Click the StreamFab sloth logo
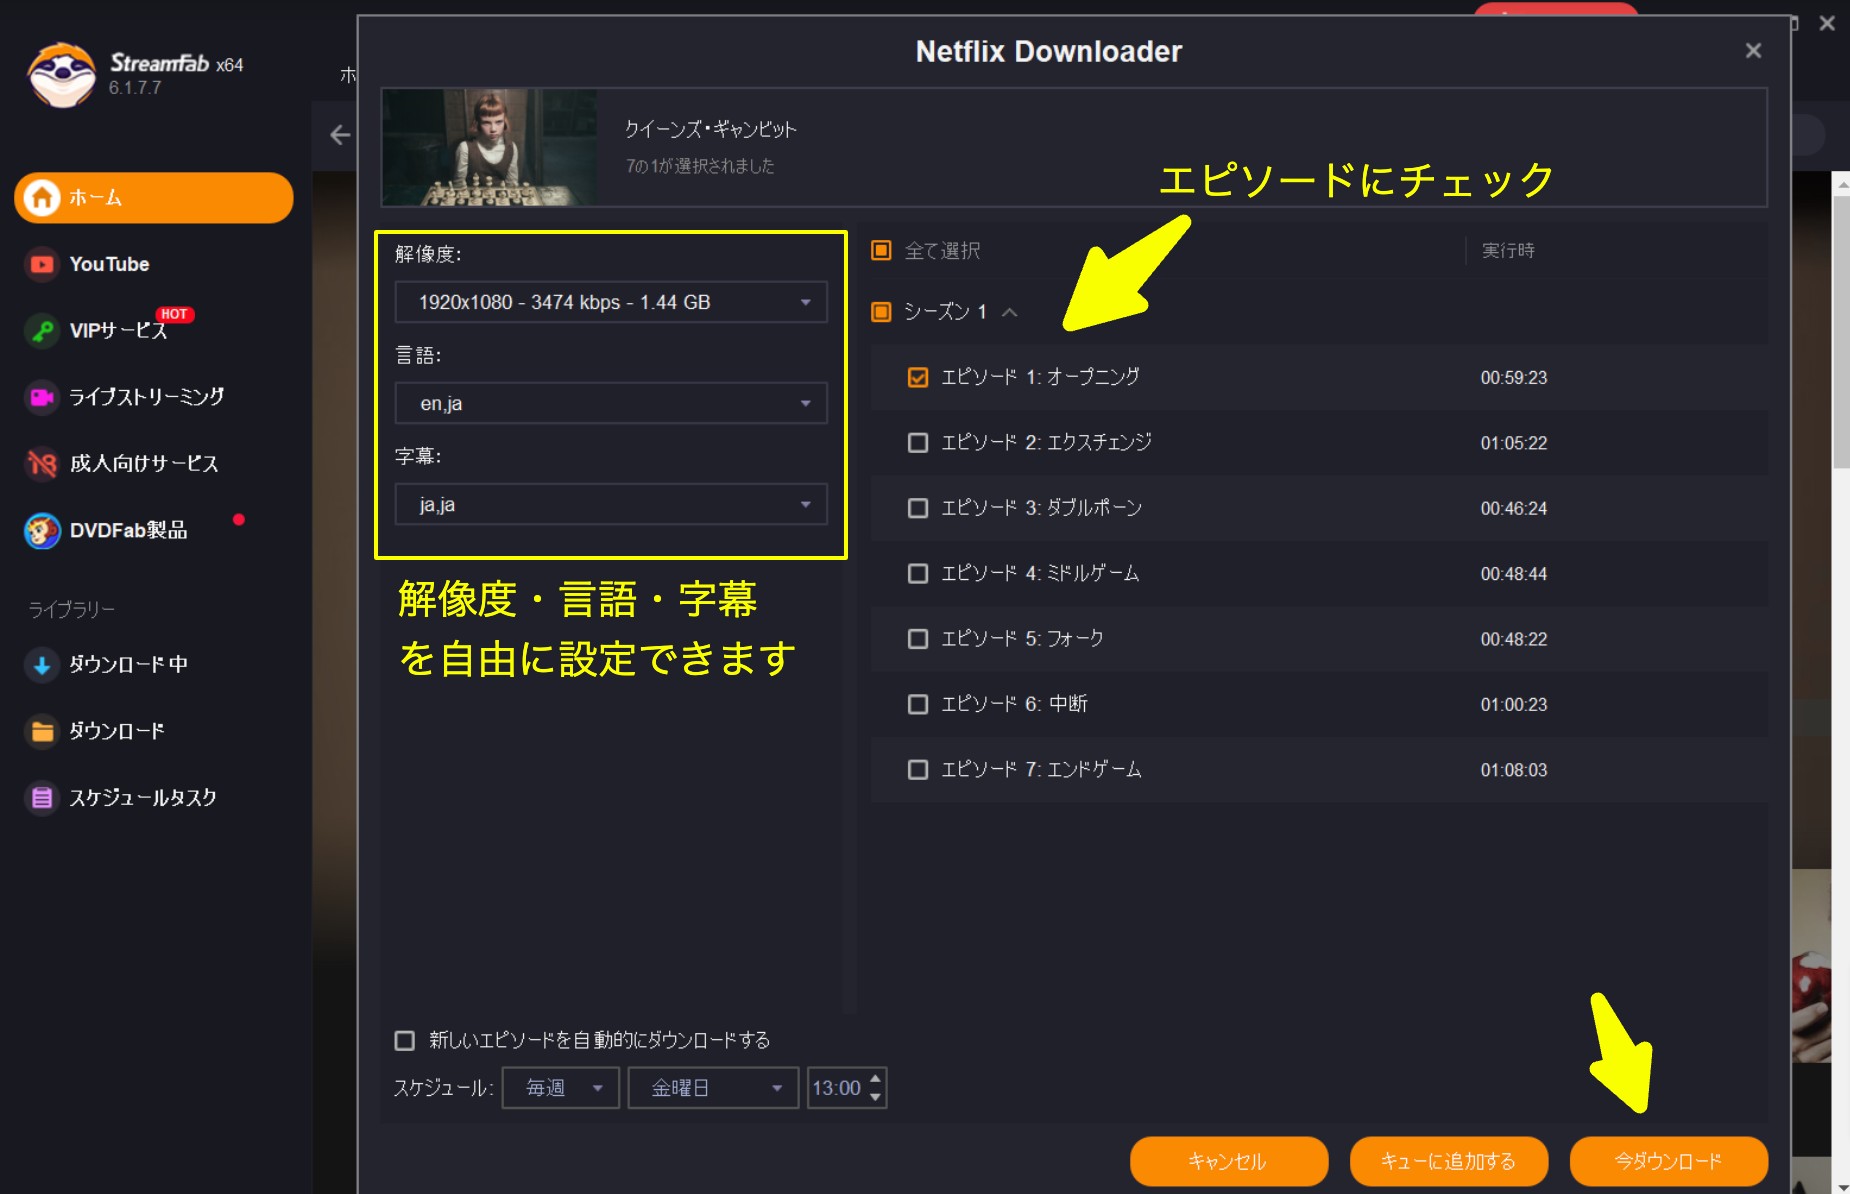The width and height of the screenshot is (1850, 1194). click(62, 75)
